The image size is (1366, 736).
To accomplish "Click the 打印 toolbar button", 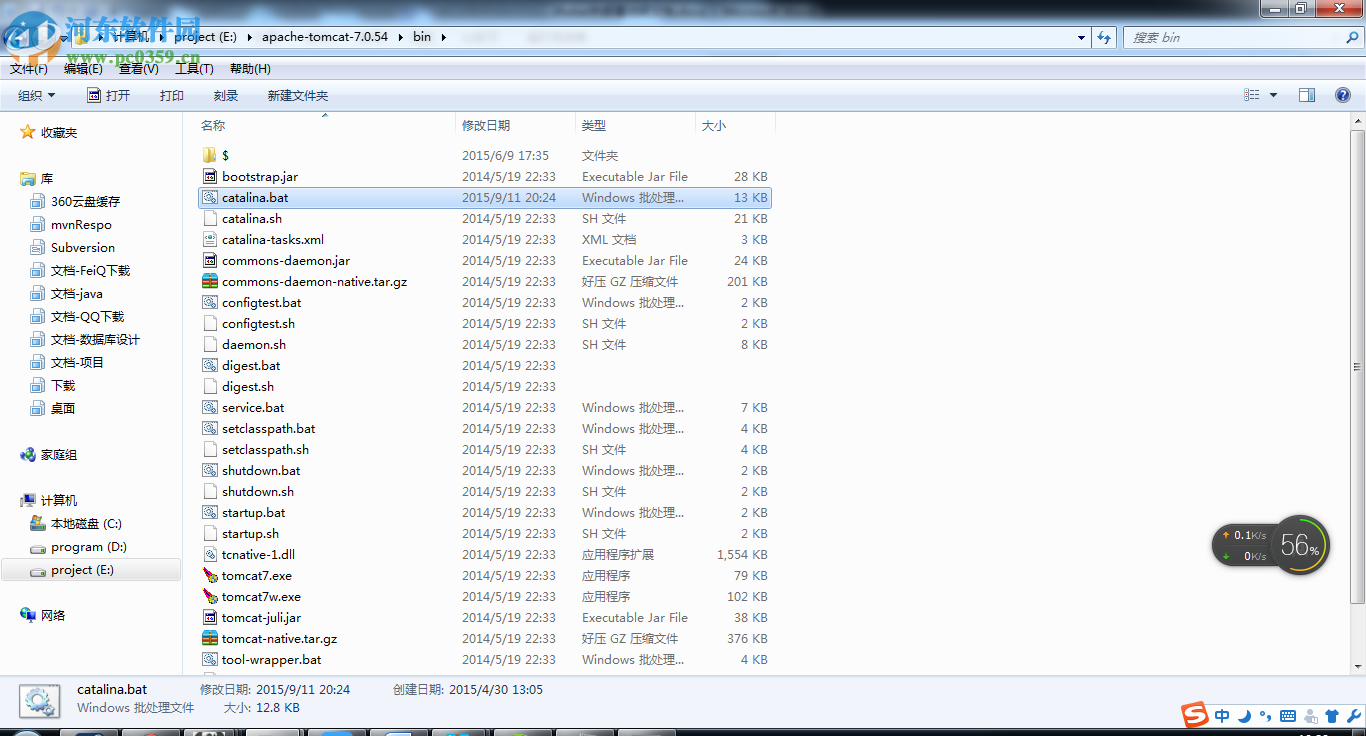I will click(x=172, y=95).
